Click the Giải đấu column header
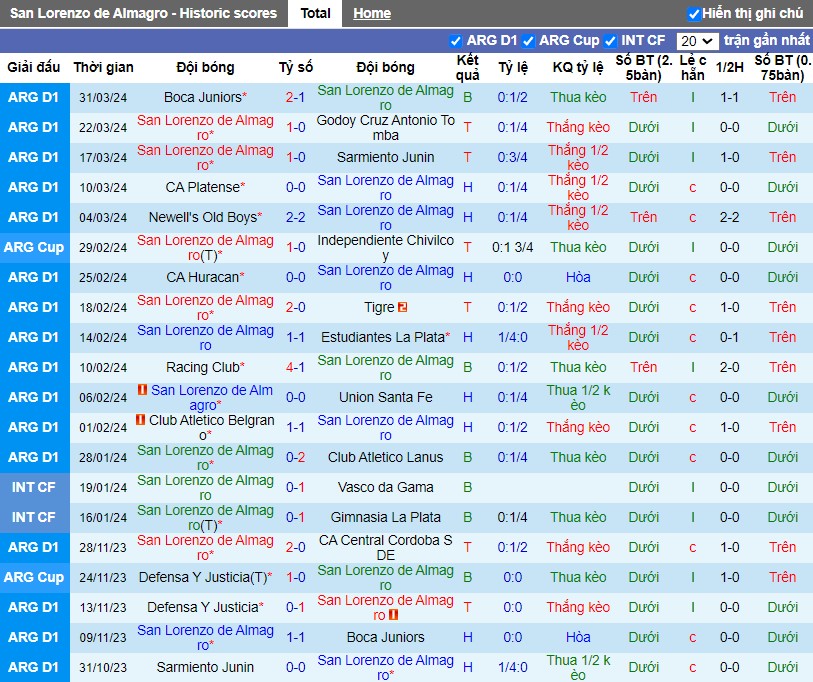This screenshot has width=813, height=682. click(x=34, y=67)
